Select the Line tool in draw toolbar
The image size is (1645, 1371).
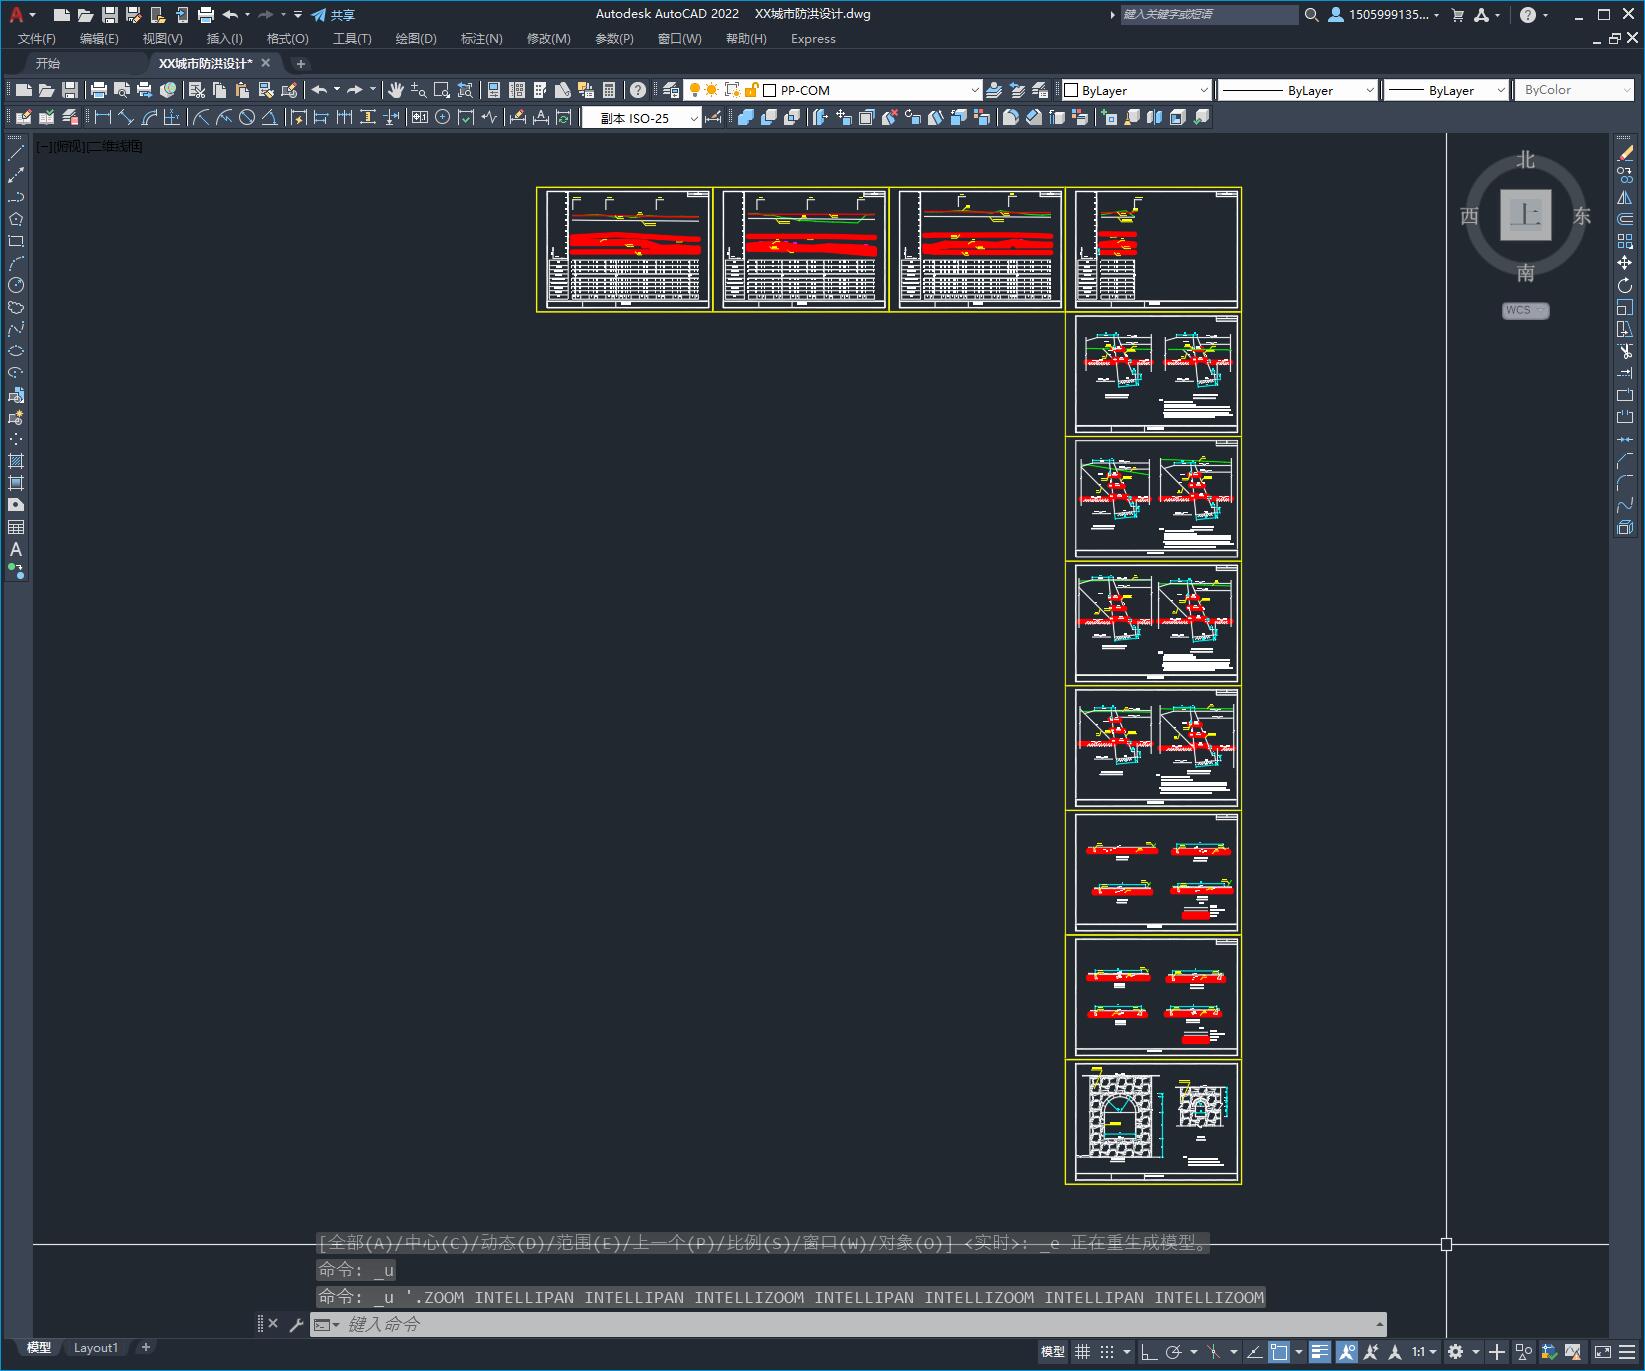16,153
